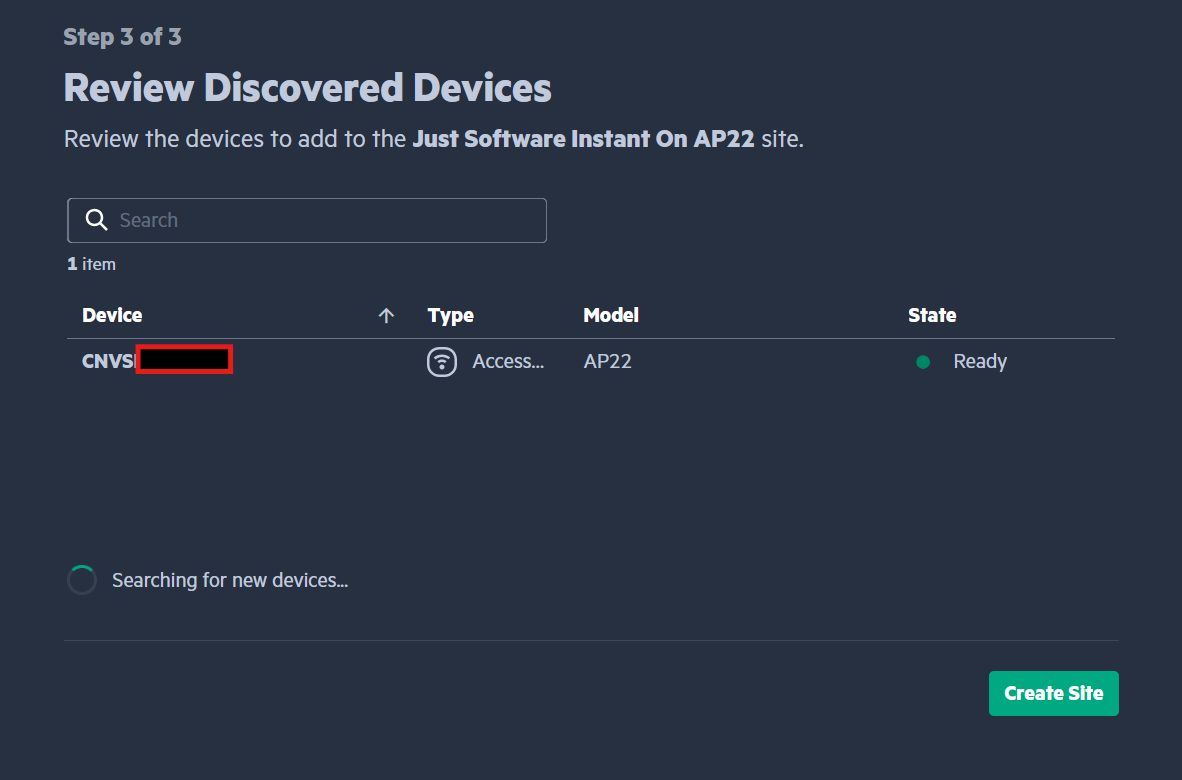
Task: Click the access point Wi-Fi icon
Action: (442, 362)
